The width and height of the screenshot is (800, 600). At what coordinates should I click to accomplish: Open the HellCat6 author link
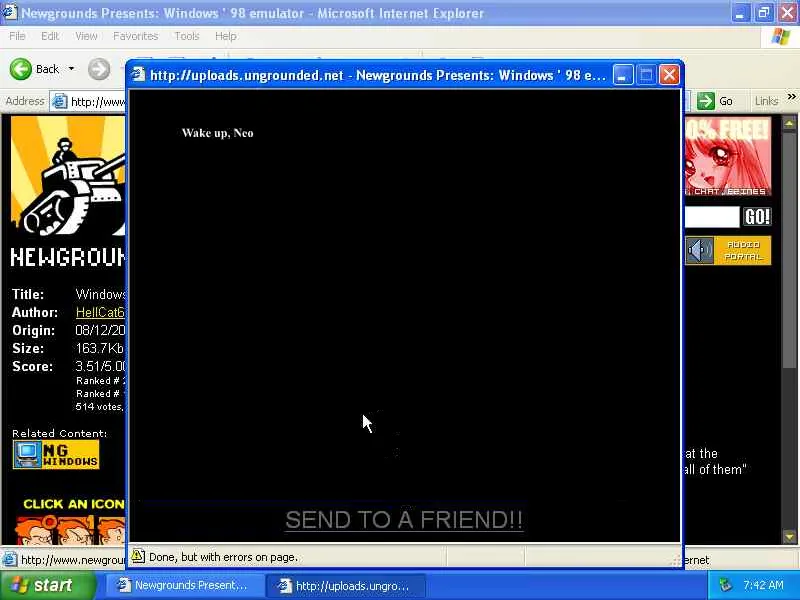pyautogui.click(x=100, y=312)
